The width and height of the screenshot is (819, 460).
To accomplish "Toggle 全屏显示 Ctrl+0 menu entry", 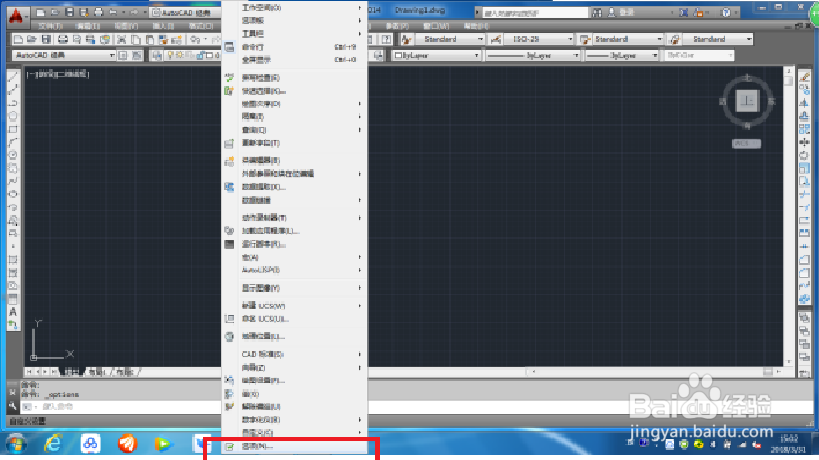I will (x=295, y=61).
